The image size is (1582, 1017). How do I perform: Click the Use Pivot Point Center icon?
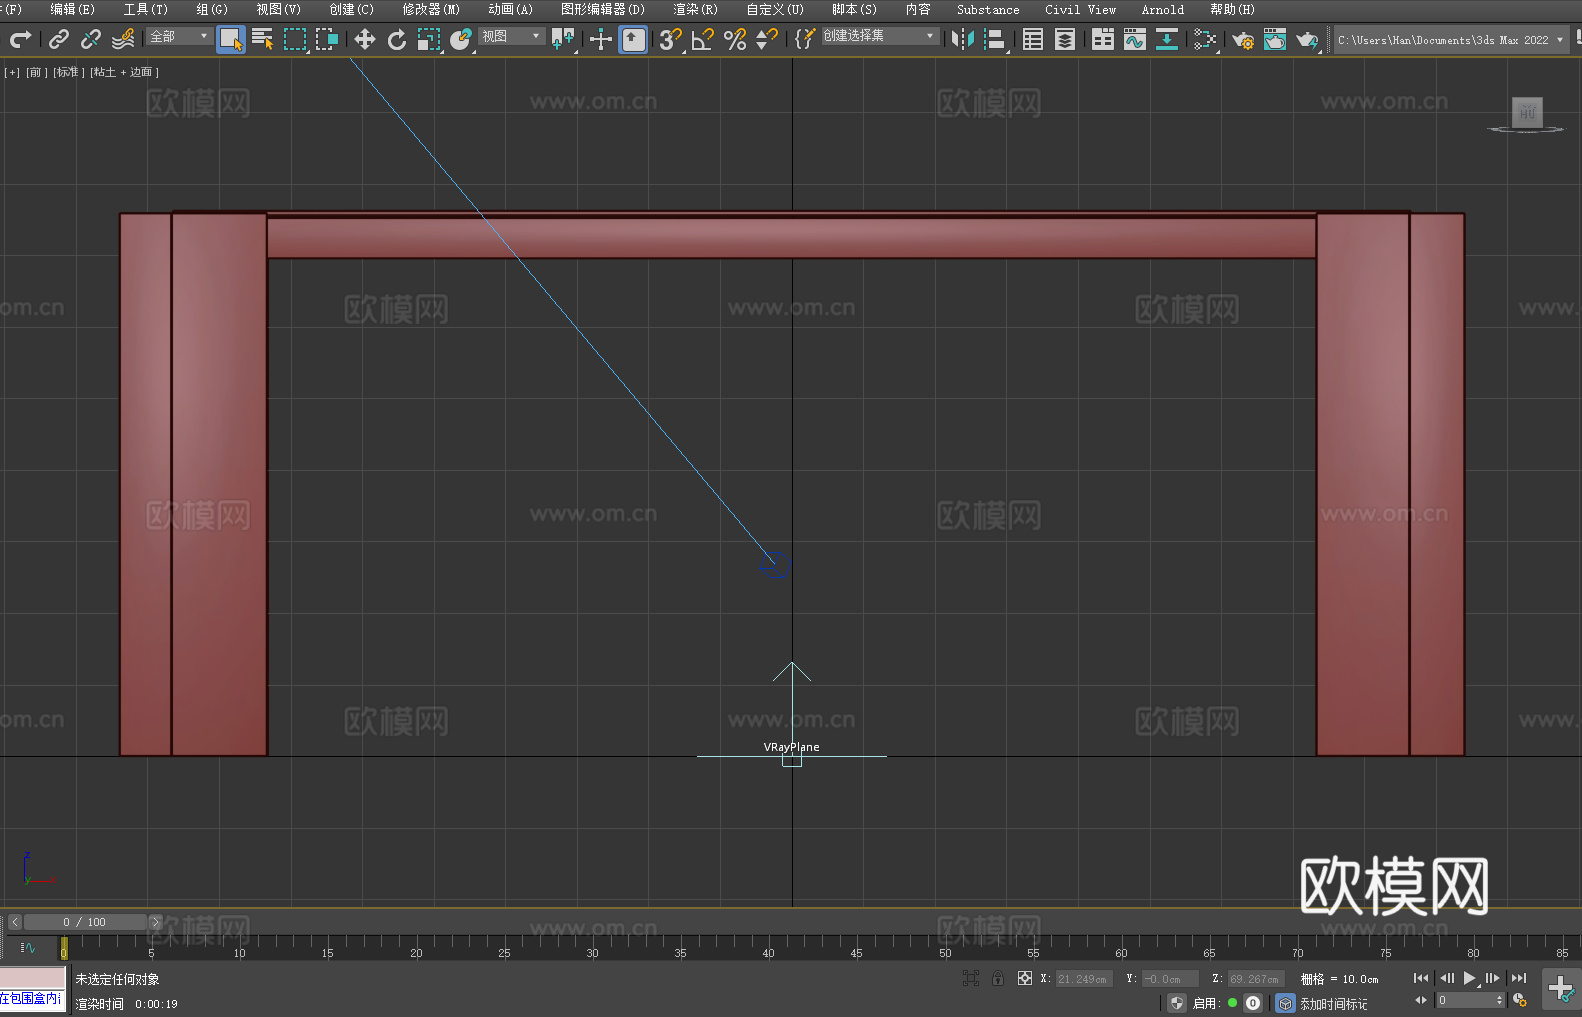pyautogui.click(x=563, y=39)
